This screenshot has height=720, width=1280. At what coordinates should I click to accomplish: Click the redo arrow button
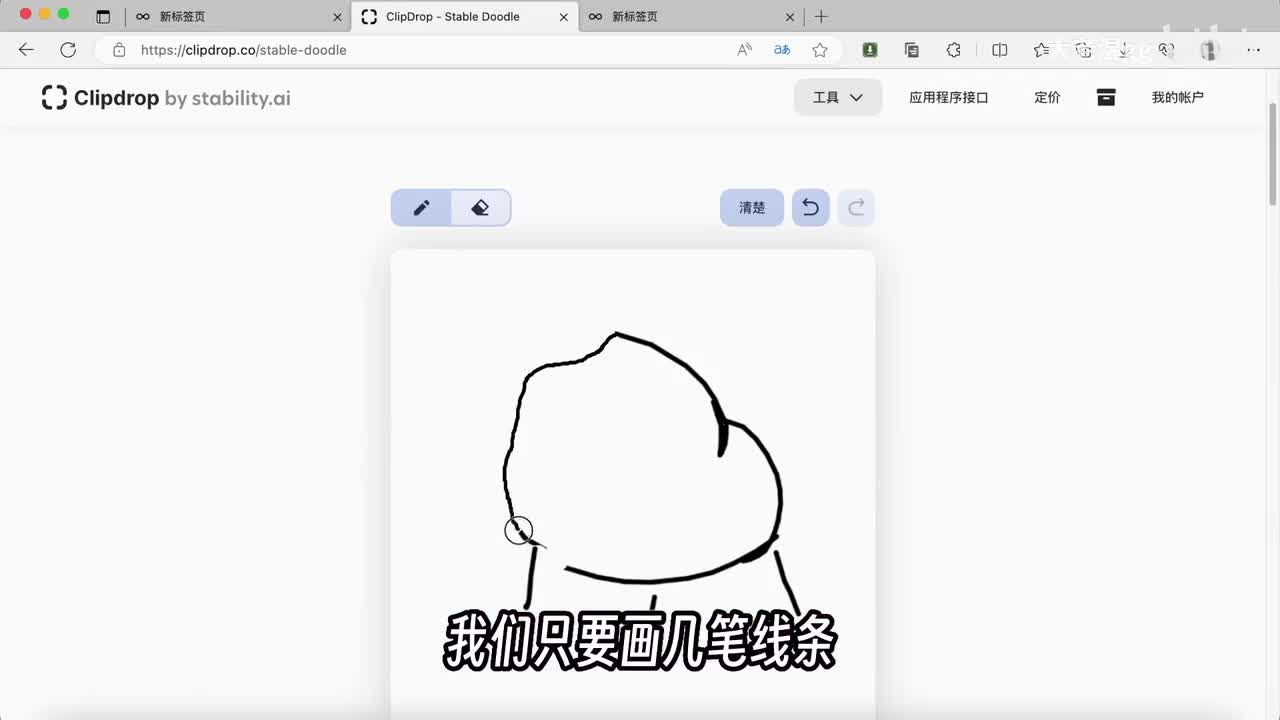coord(856,208)
